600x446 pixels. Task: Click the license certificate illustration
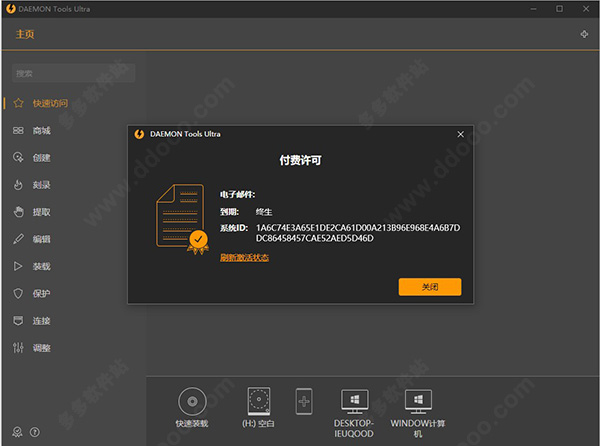182,219
